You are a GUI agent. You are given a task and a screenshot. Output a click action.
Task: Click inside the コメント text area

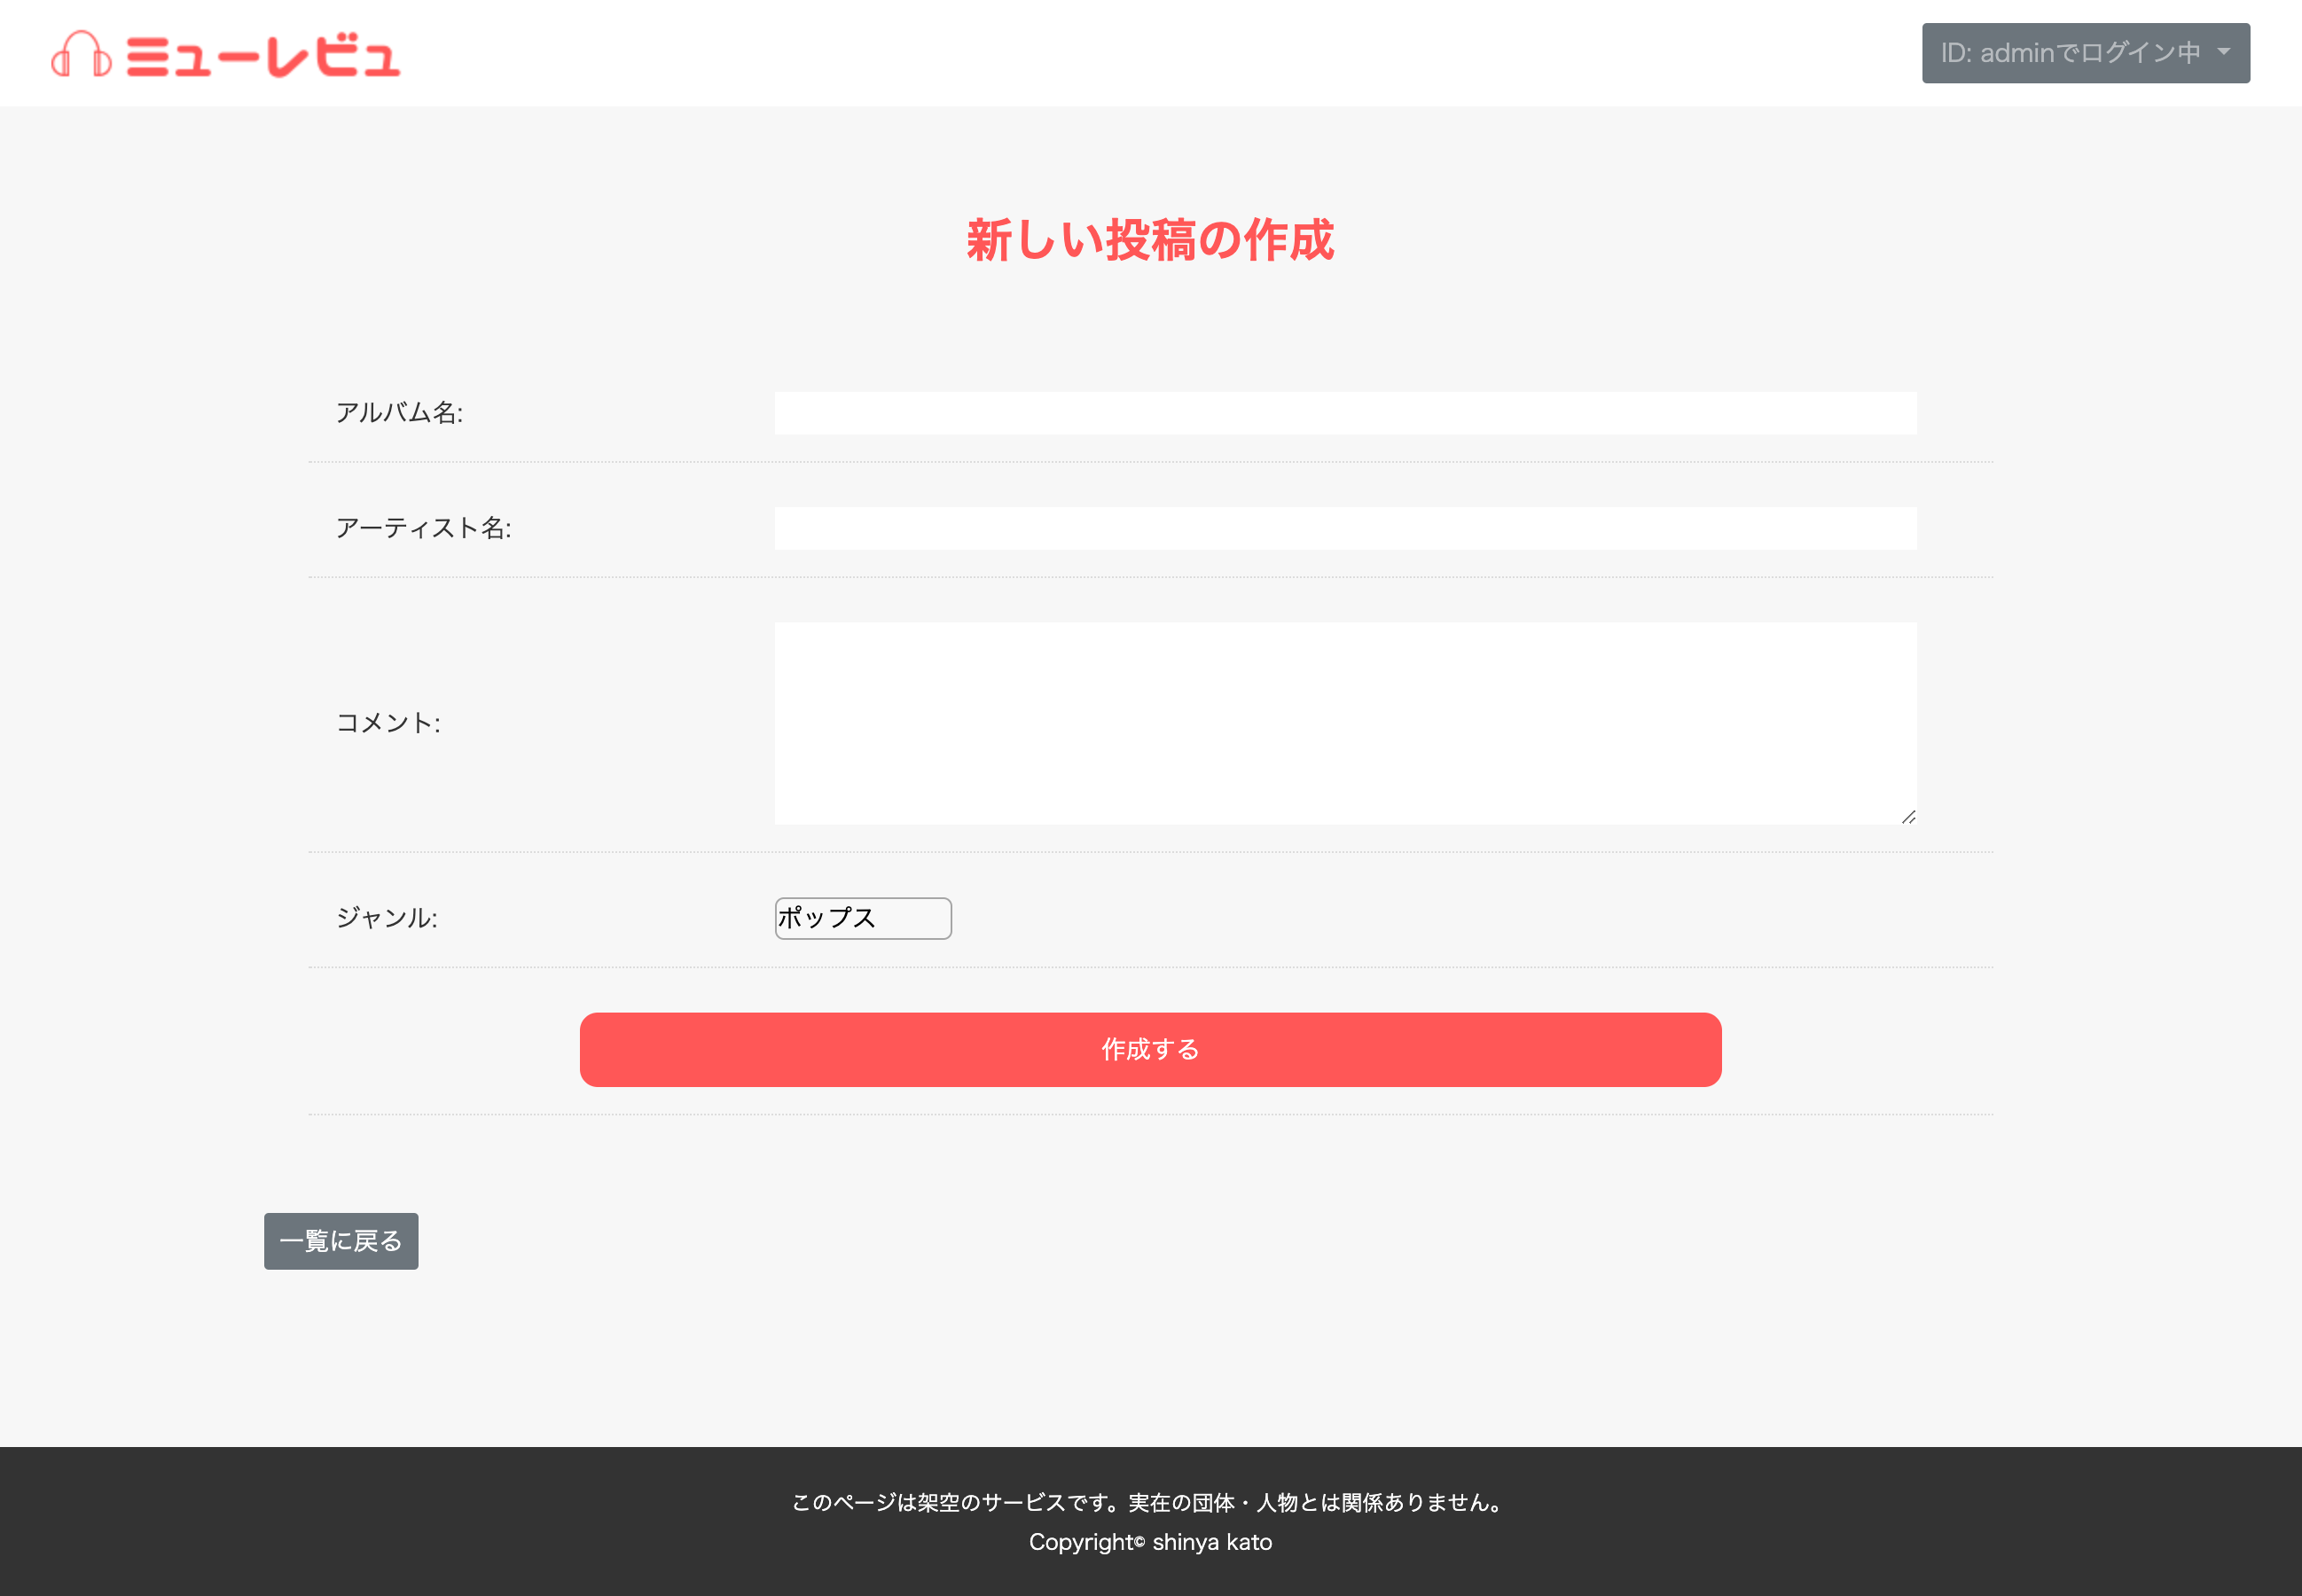point(1344,722)
